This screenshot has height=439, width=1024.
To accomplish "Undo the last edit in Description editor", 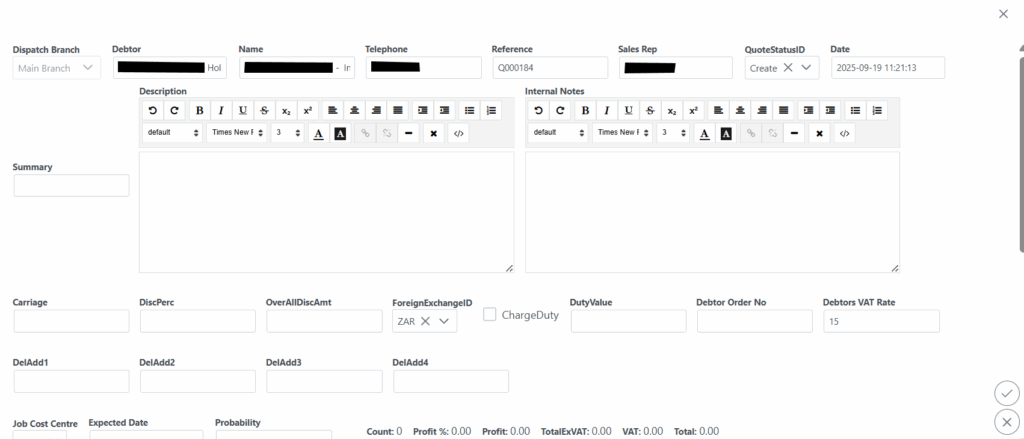I will 153,110.
